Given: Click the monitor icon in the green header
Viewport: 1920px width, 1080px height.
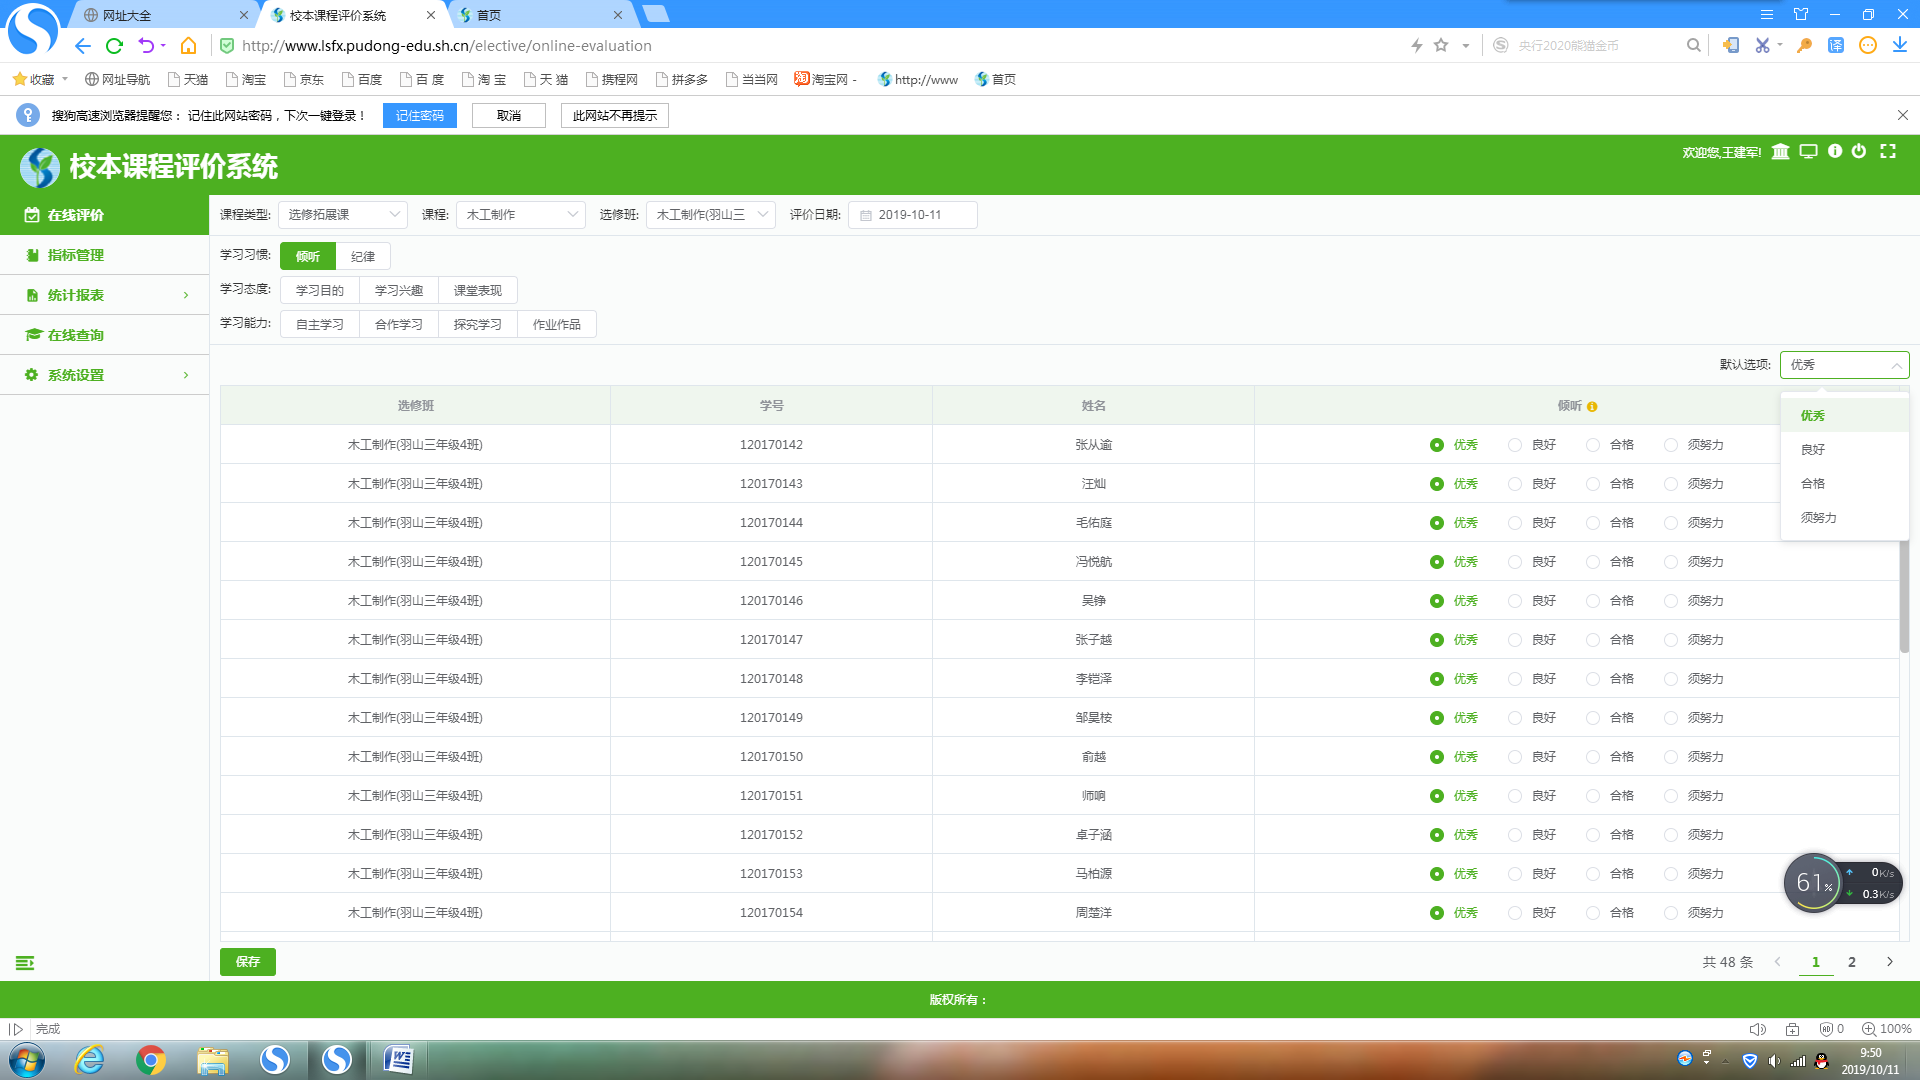Looking at the screenshot, I should click(x=1808, y=152).
